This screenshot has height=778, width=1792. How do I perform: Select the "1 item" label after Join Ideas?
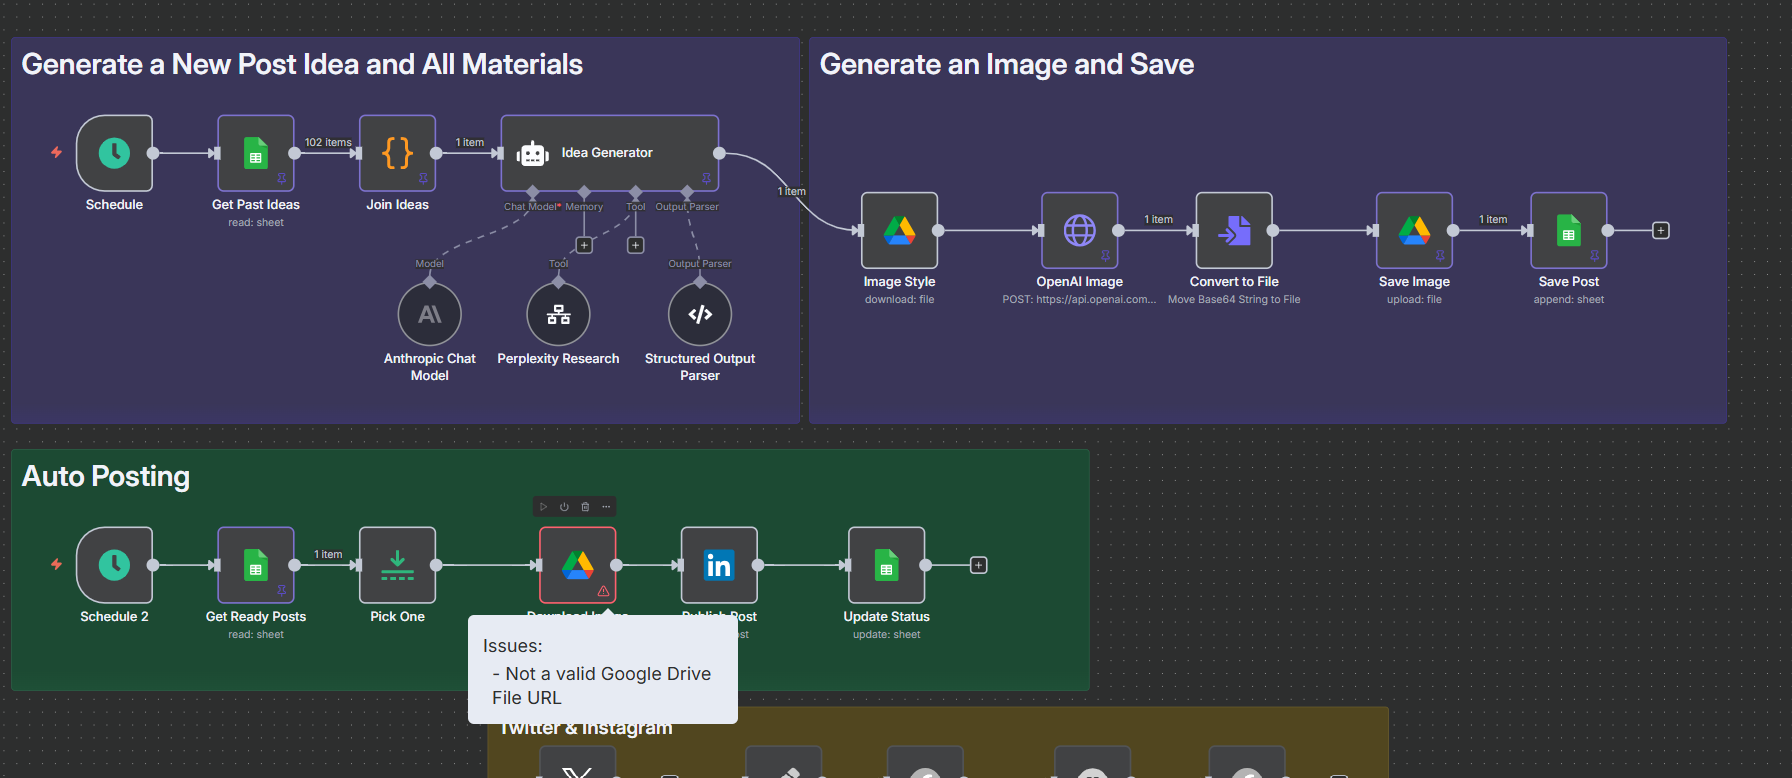[470, 142]
